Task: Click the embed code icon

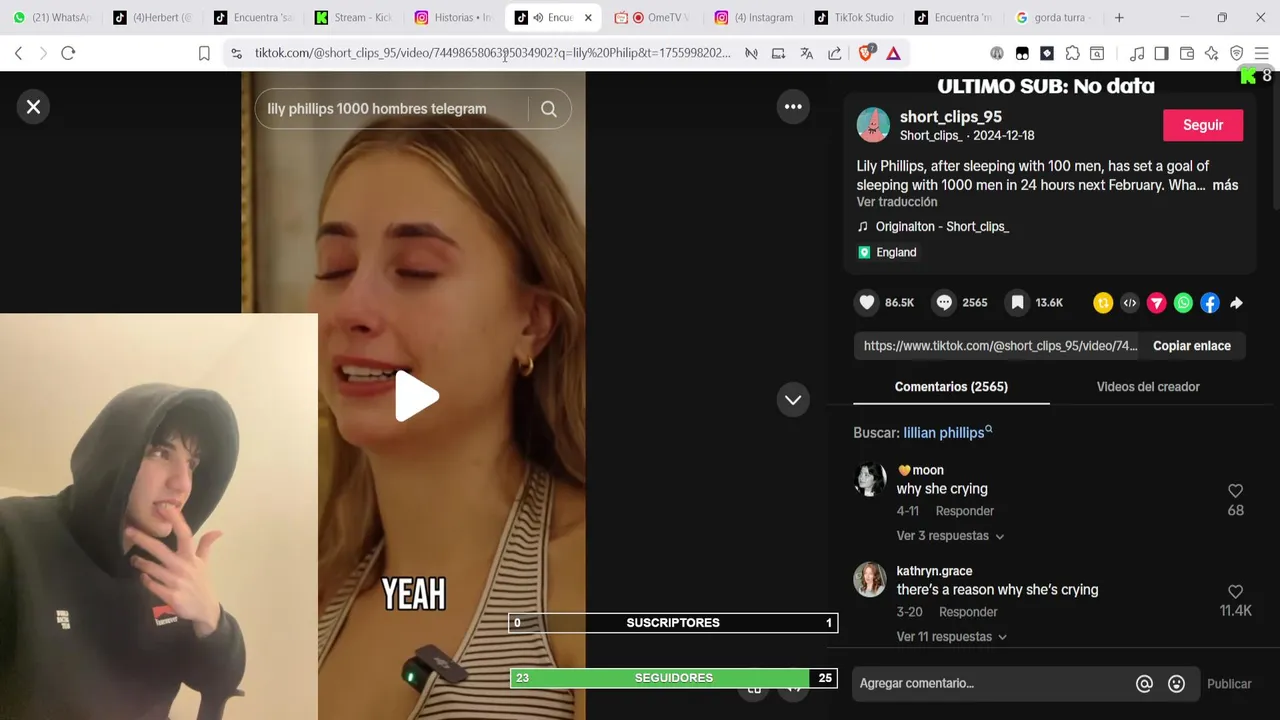Action: point(1130,303)
